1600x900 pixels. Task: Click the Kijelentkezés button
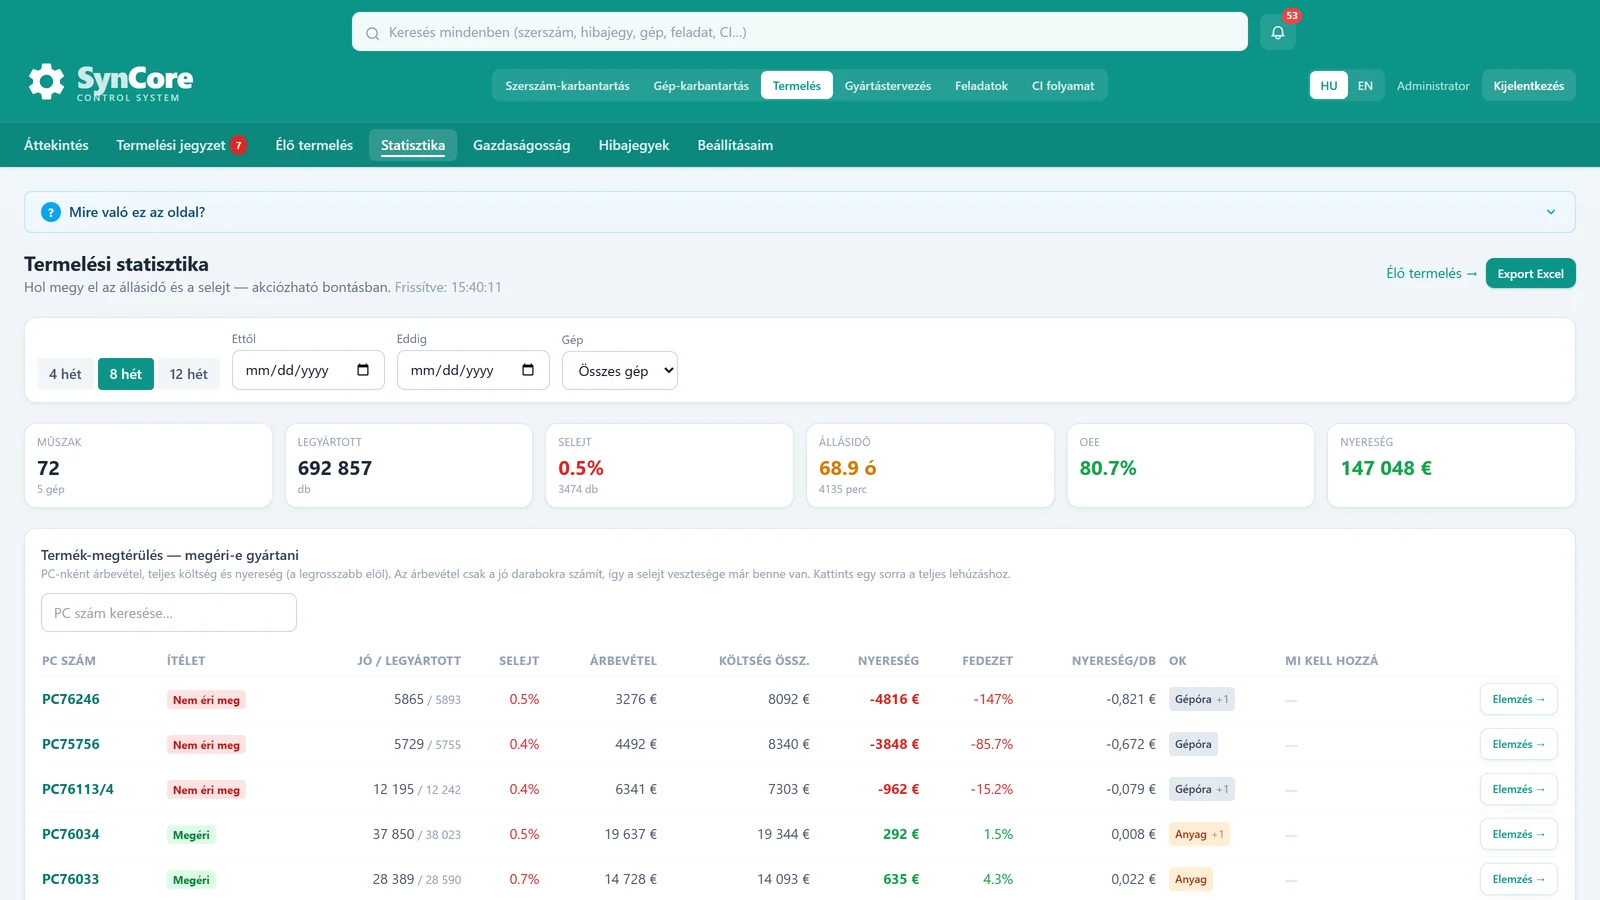click(x=1528, y=86)
